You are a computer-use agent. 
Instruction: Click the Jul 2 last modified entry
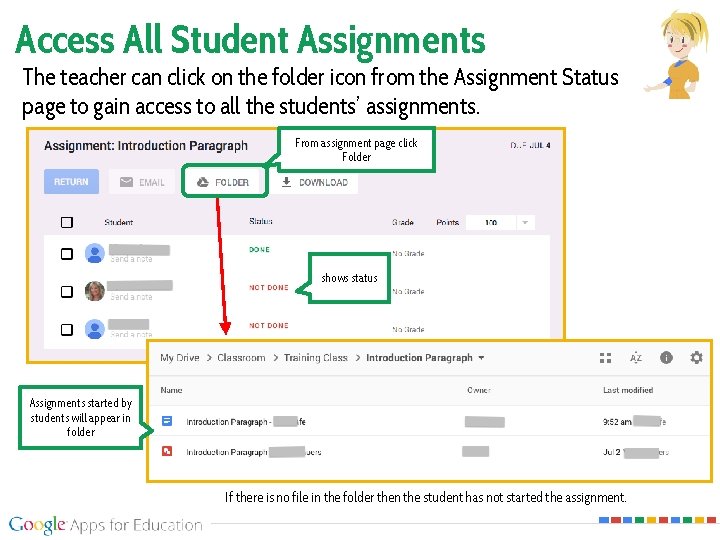coord(636,452)
